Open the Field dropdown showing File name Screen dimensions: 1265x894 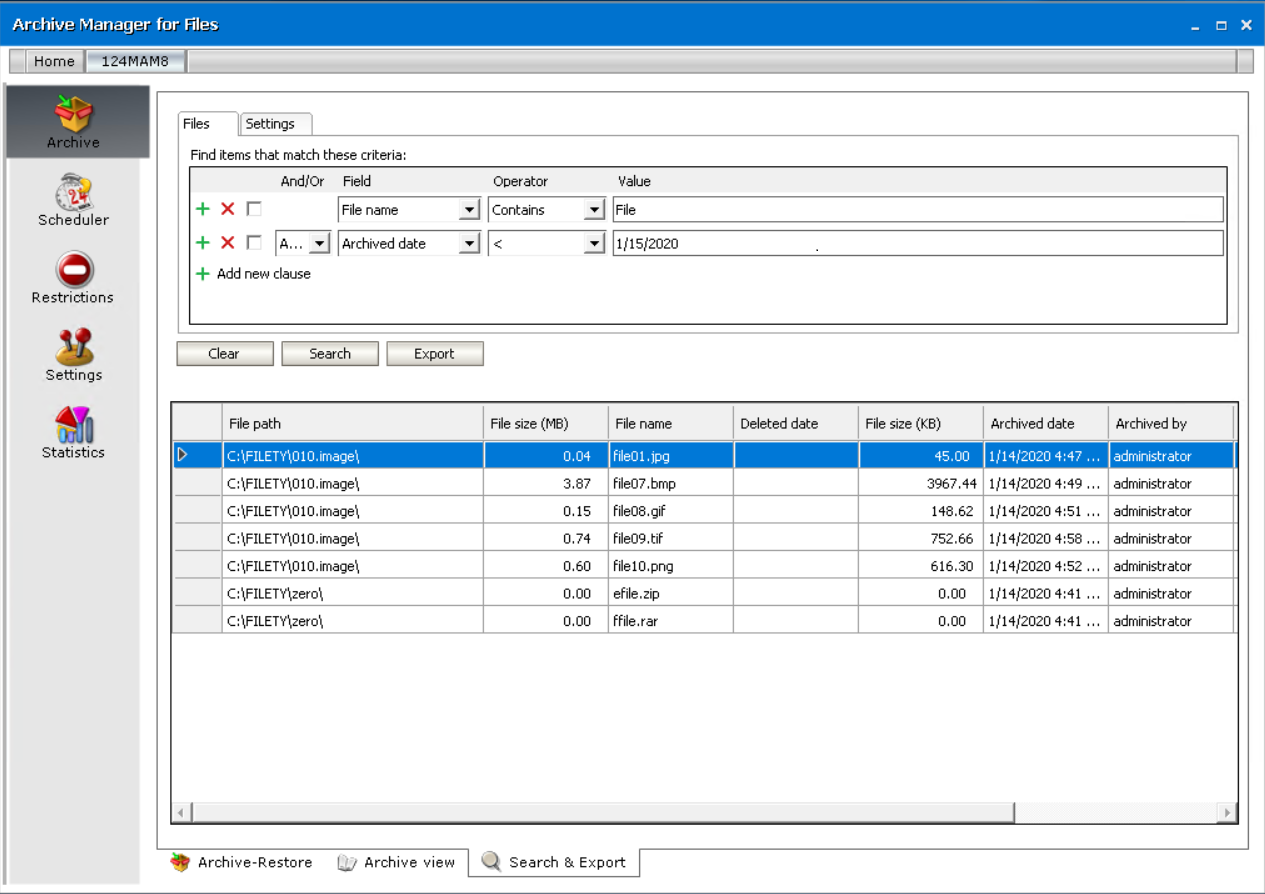pos(468,210)
